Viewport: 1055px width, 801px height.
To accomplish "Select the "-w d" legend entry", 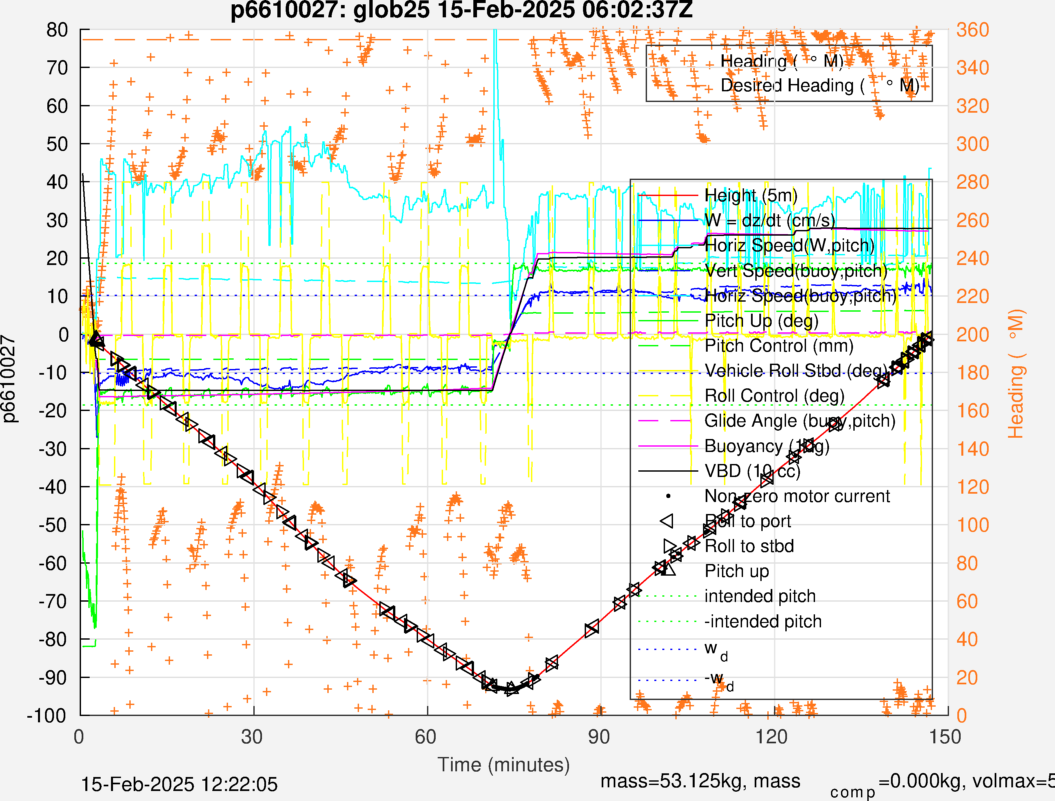I will 719,681.
